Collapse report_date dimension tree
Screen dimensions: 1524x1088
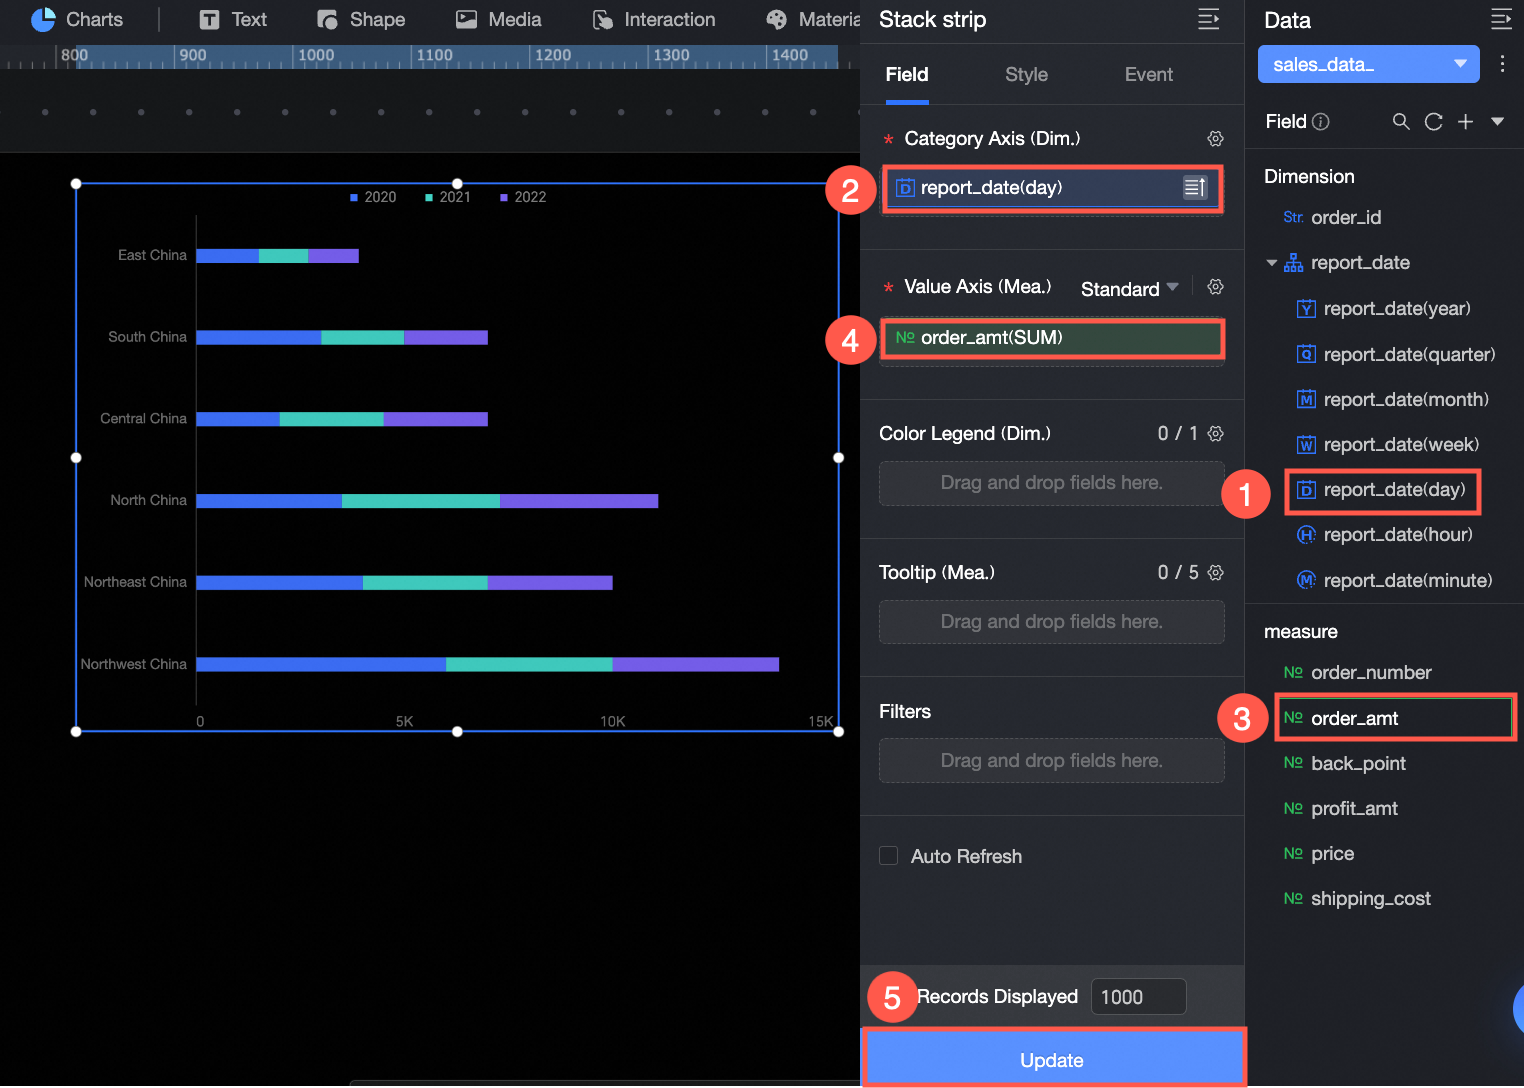(1272, 263)
